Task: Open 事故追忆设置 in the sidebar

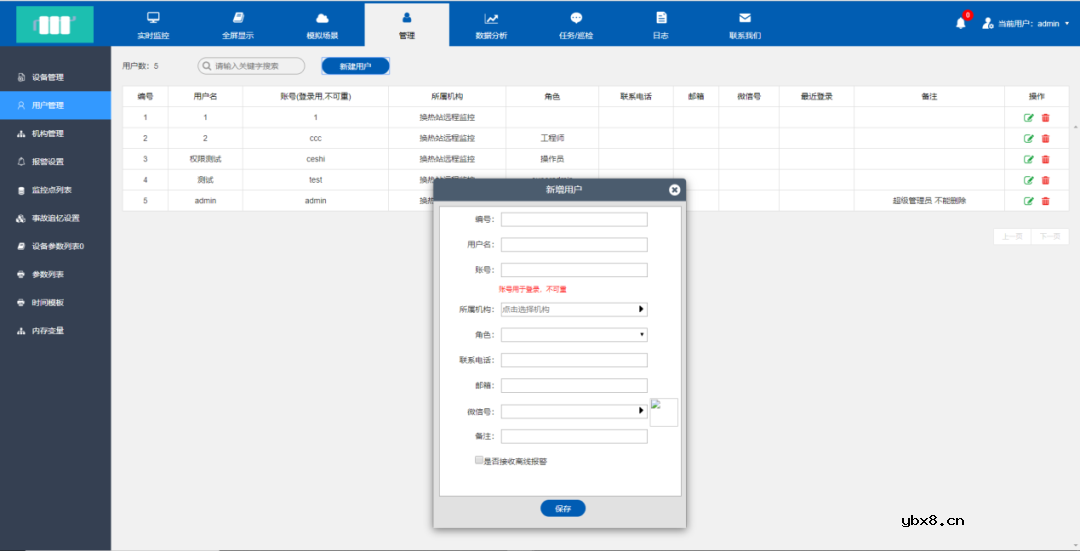Action: tap(55, 218)
